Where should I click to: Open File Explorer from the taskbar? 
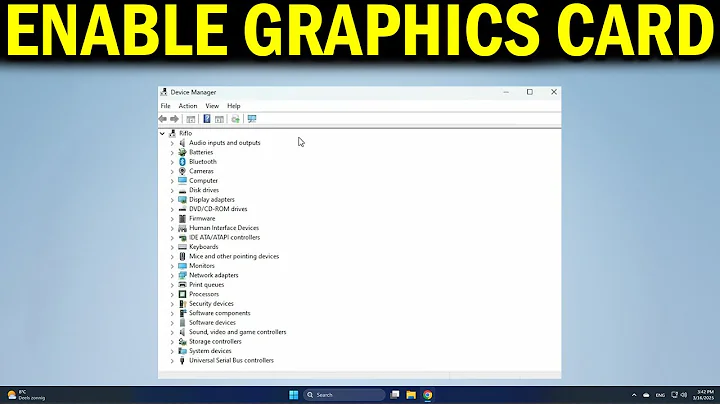tap(411, 395)
